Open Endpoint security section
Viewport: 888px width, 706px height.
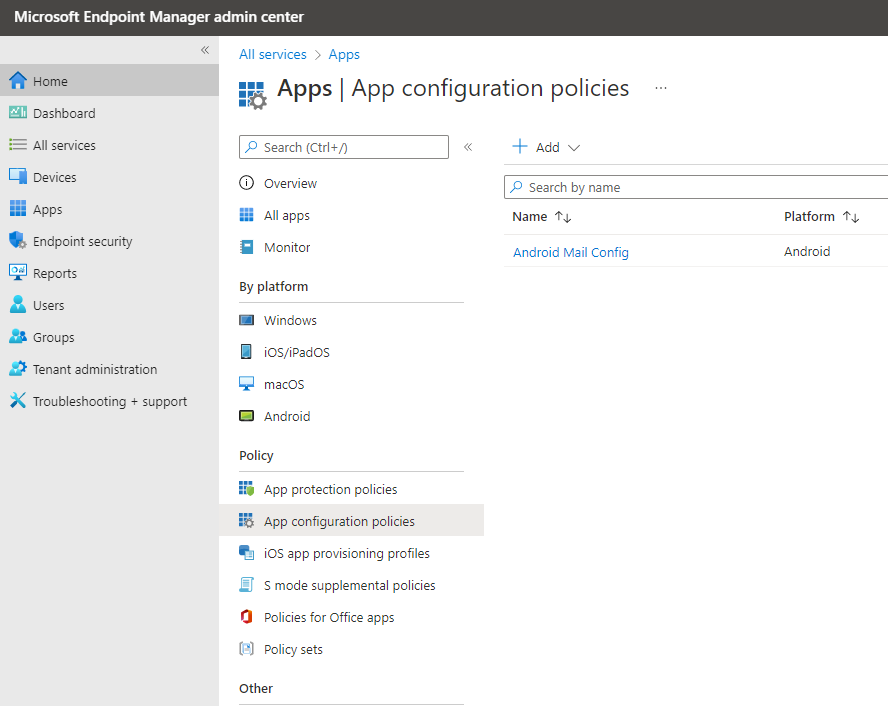tap(109, 241)
